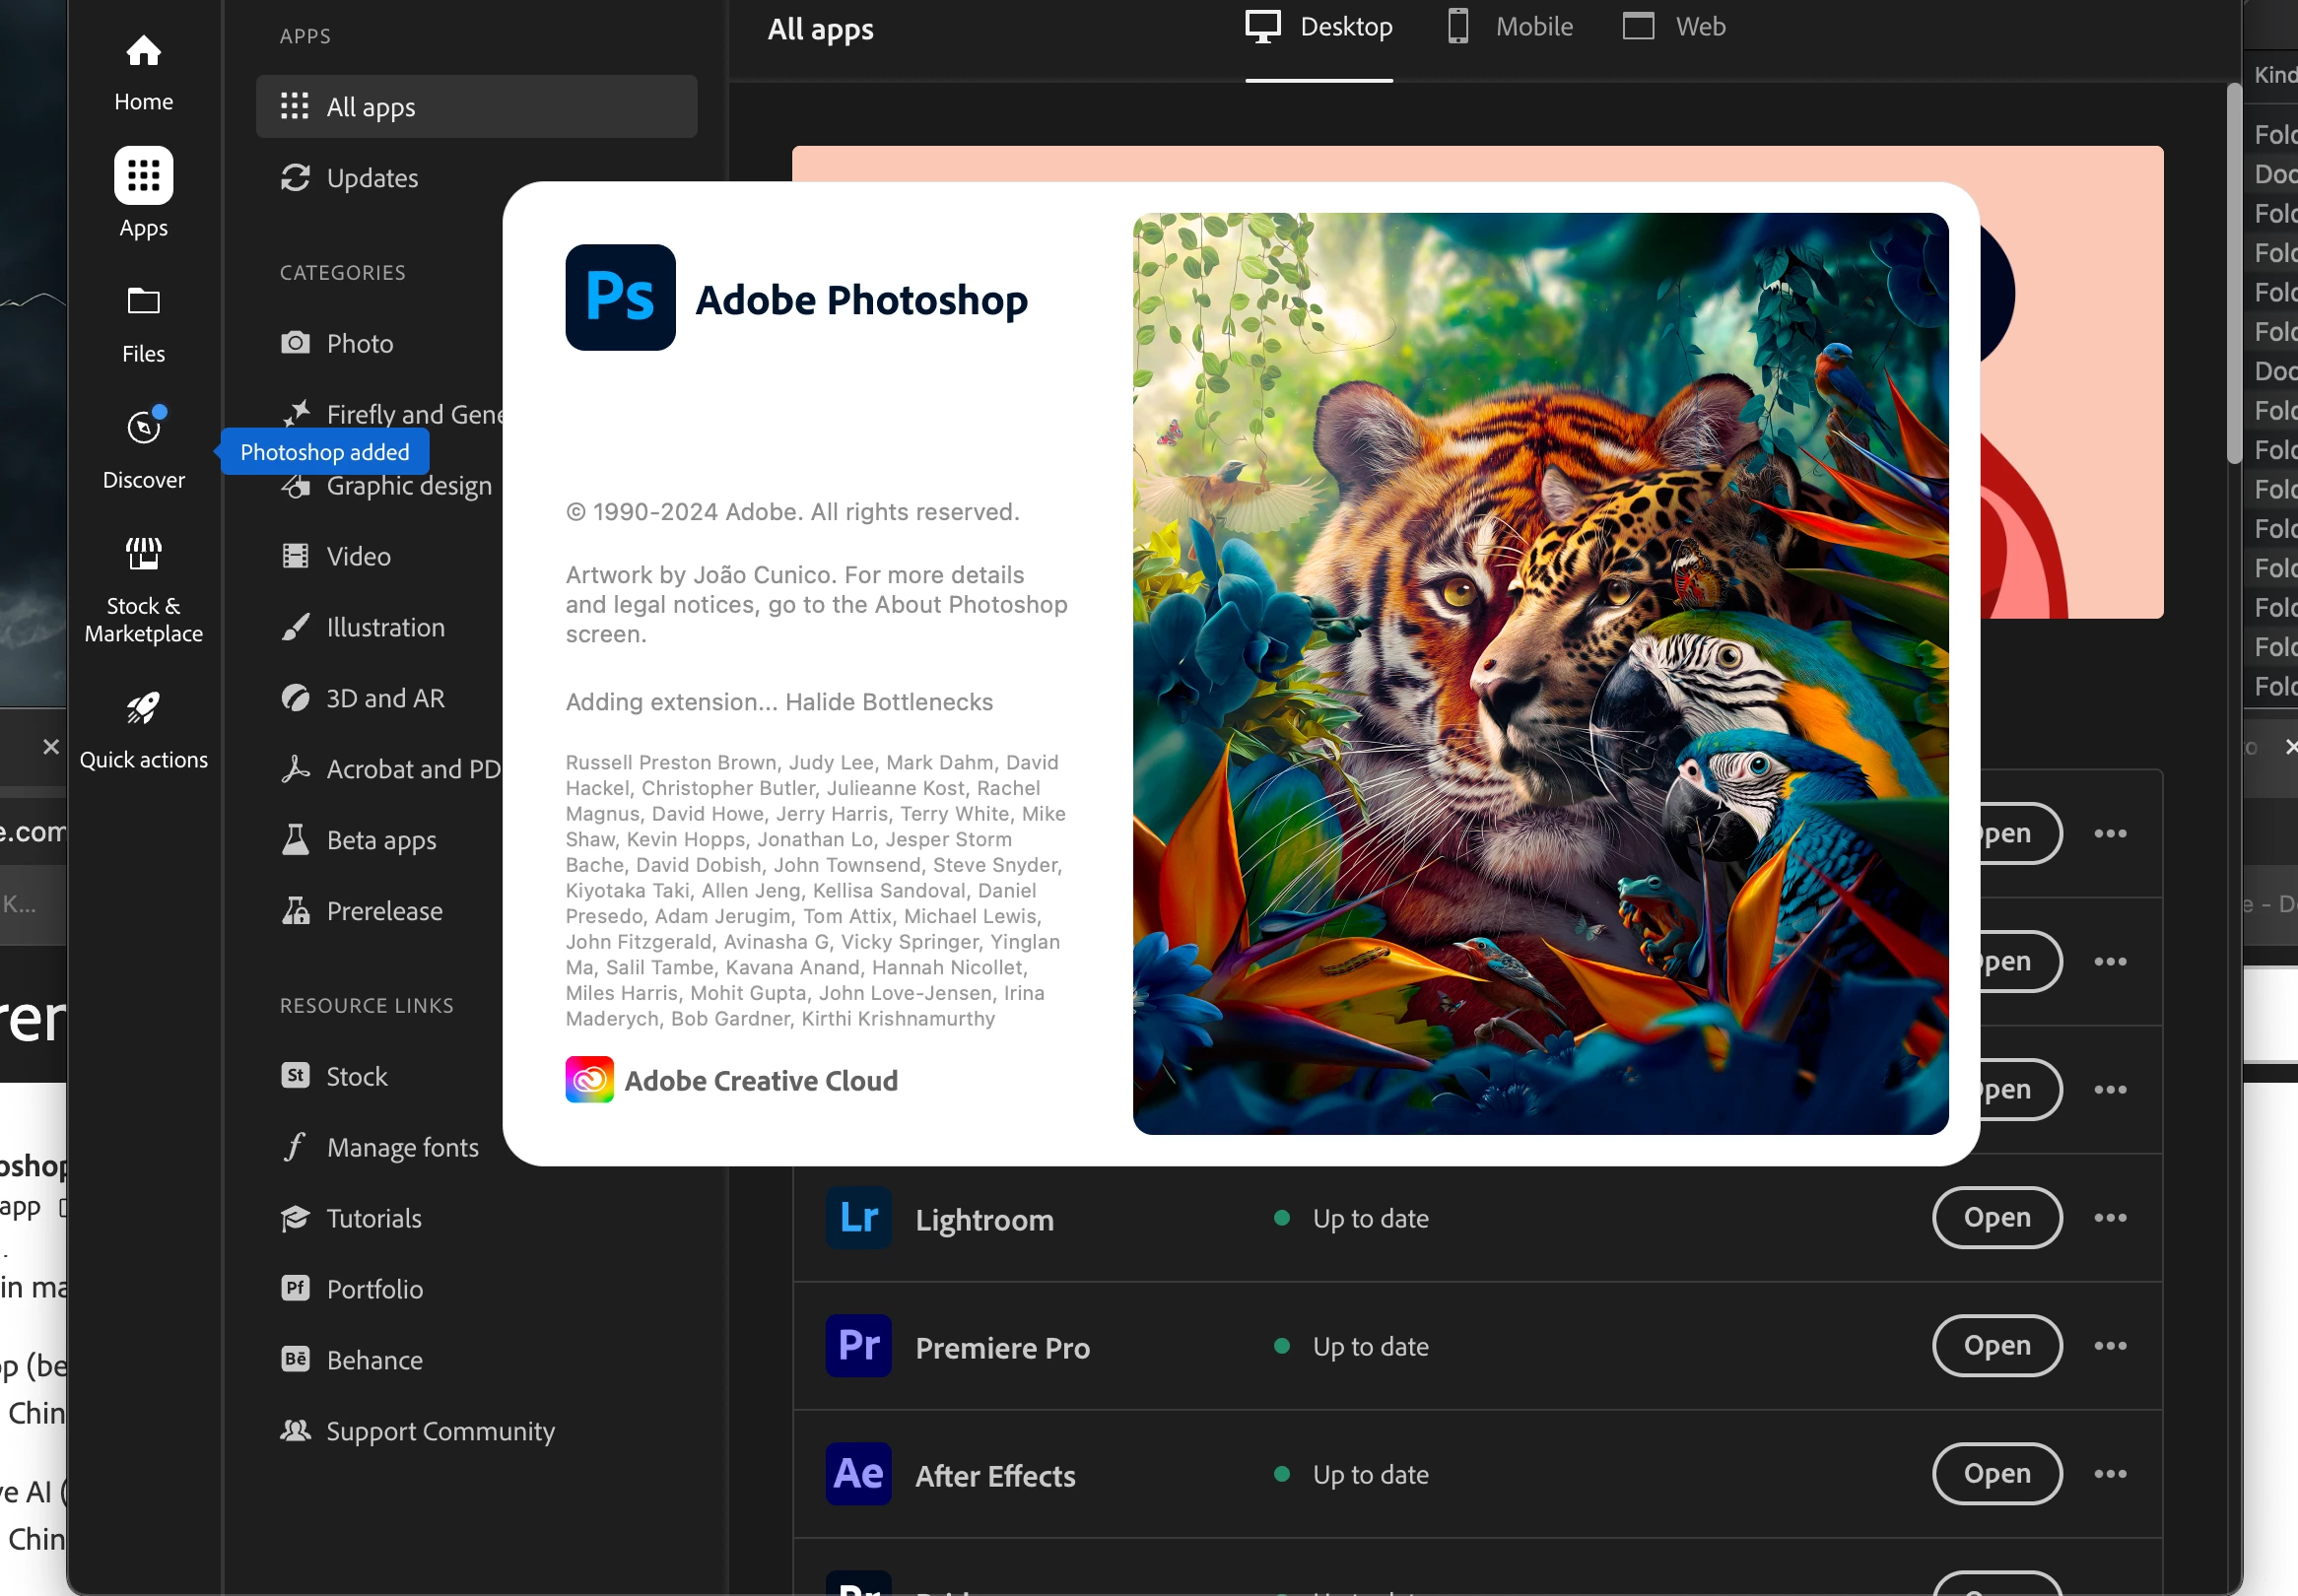Open more options for Lightroom
Viewport: 2298px width, 1596px height.
(2110, 1218)
